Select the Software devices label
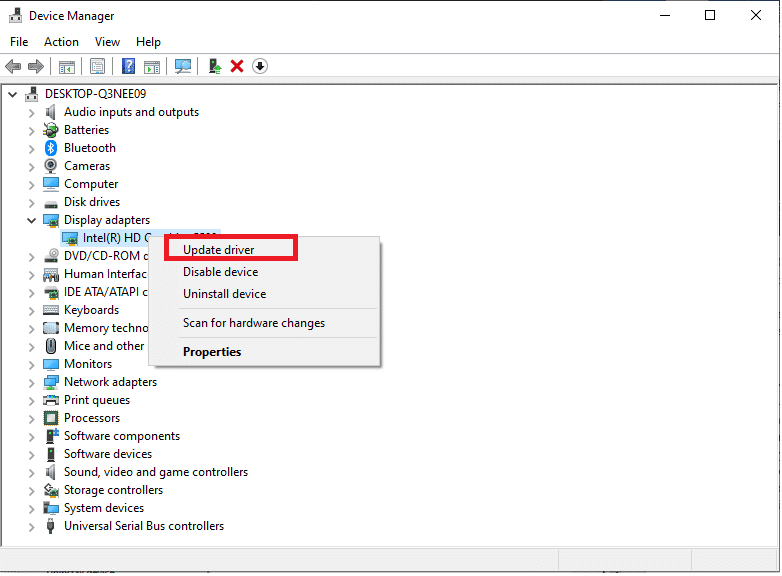This screenshot has width=782, height=576. (x=108, y=454)
